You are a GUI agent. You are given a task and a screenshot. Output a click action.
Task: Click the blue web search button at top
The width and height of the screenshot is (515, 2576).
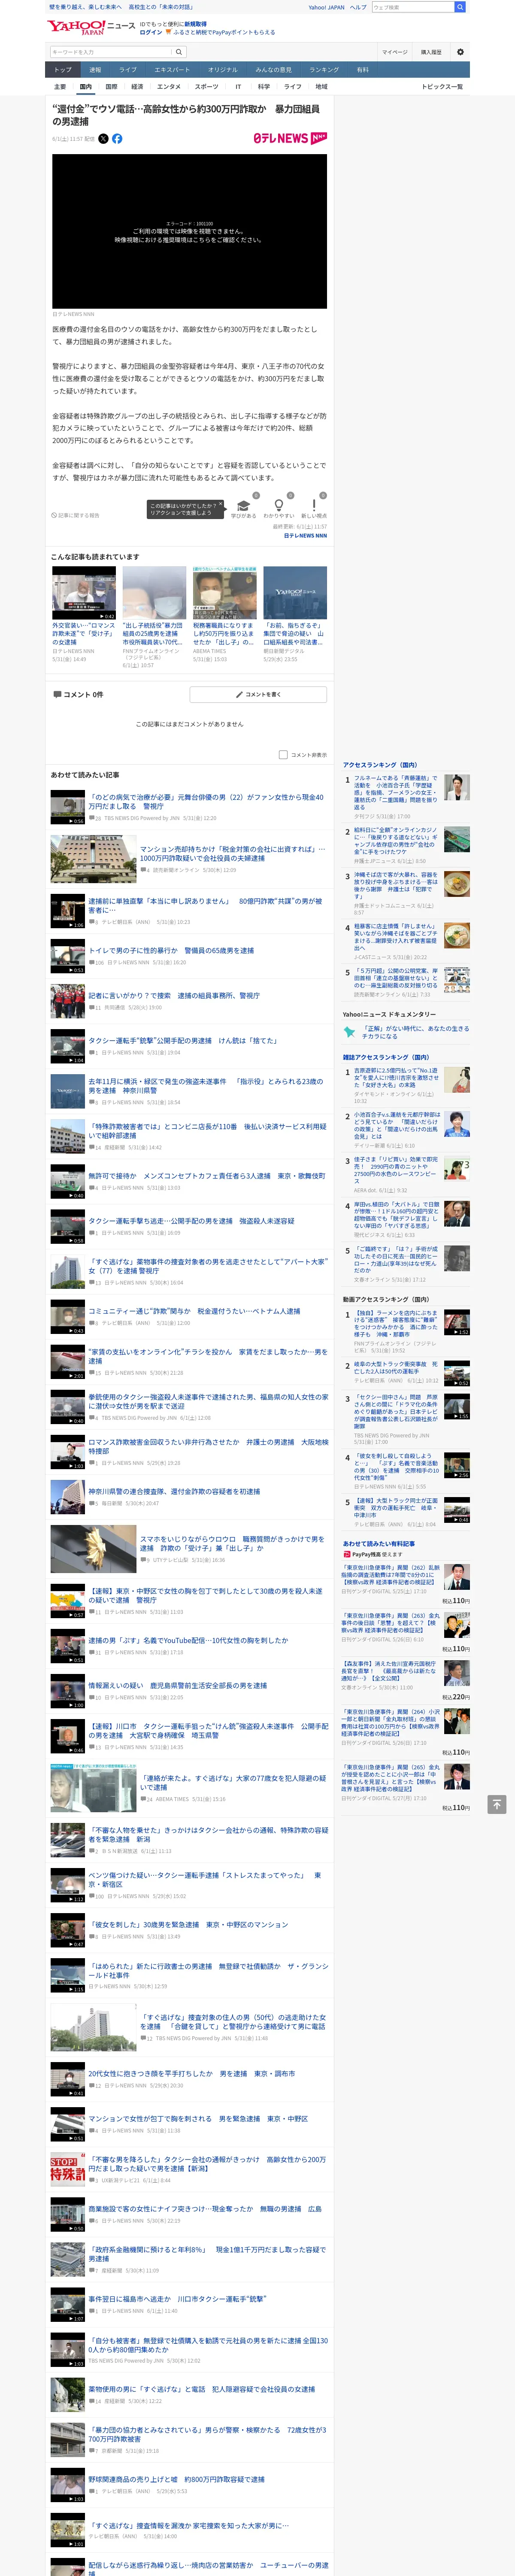(460, 7)
